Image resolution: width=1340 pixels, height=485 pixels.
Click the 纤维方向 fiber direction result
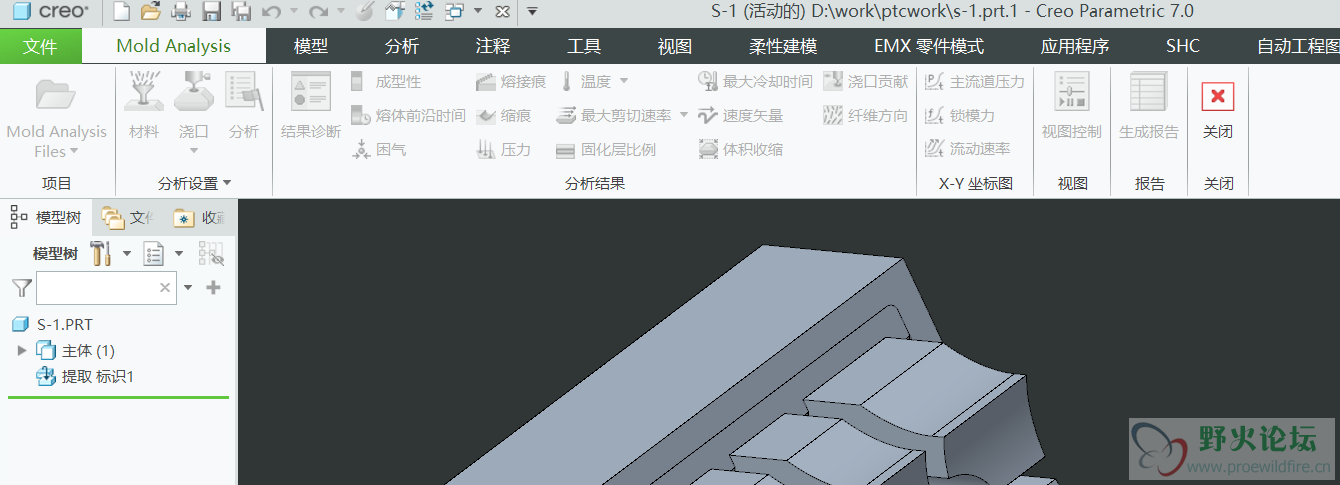pyautogui.click(x=866, y=115)
